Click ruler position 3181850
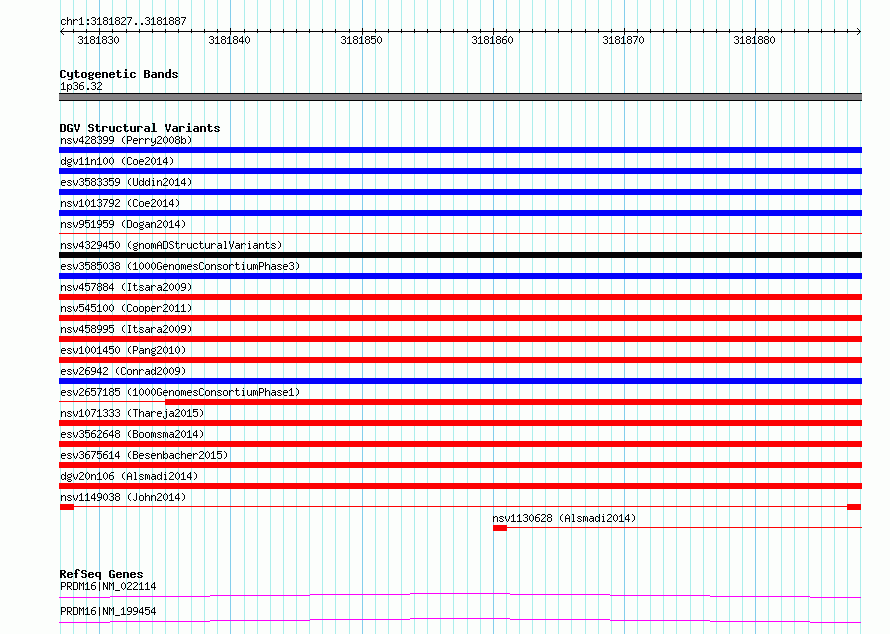890x634 pixels. 361,40
